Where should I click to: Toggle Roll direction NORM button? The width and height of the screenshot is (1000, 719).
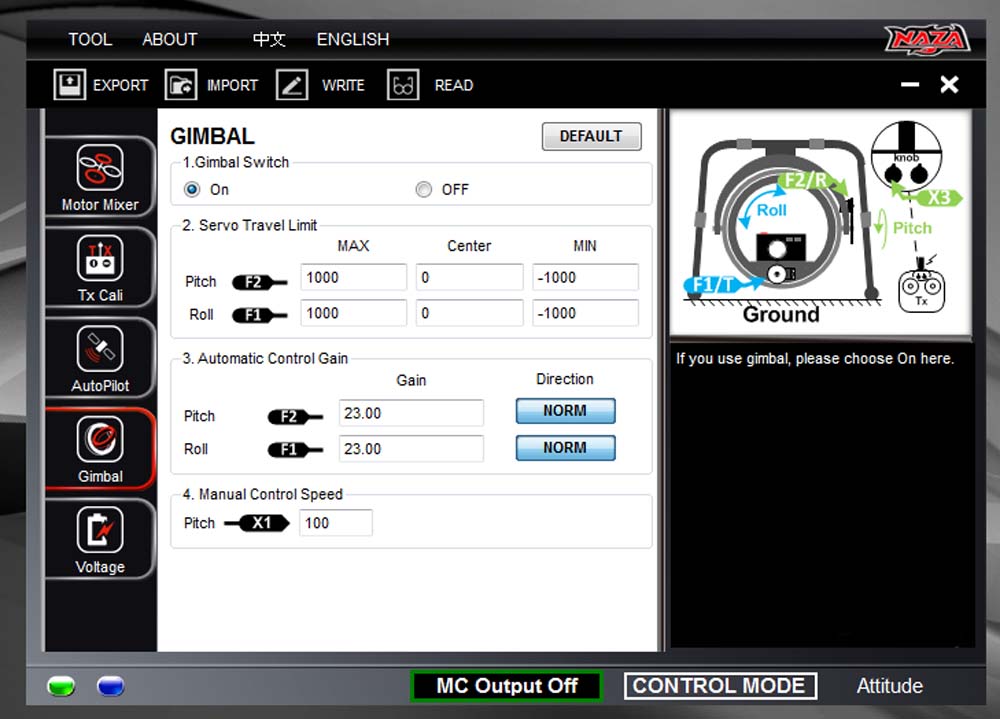coord(565,448)
